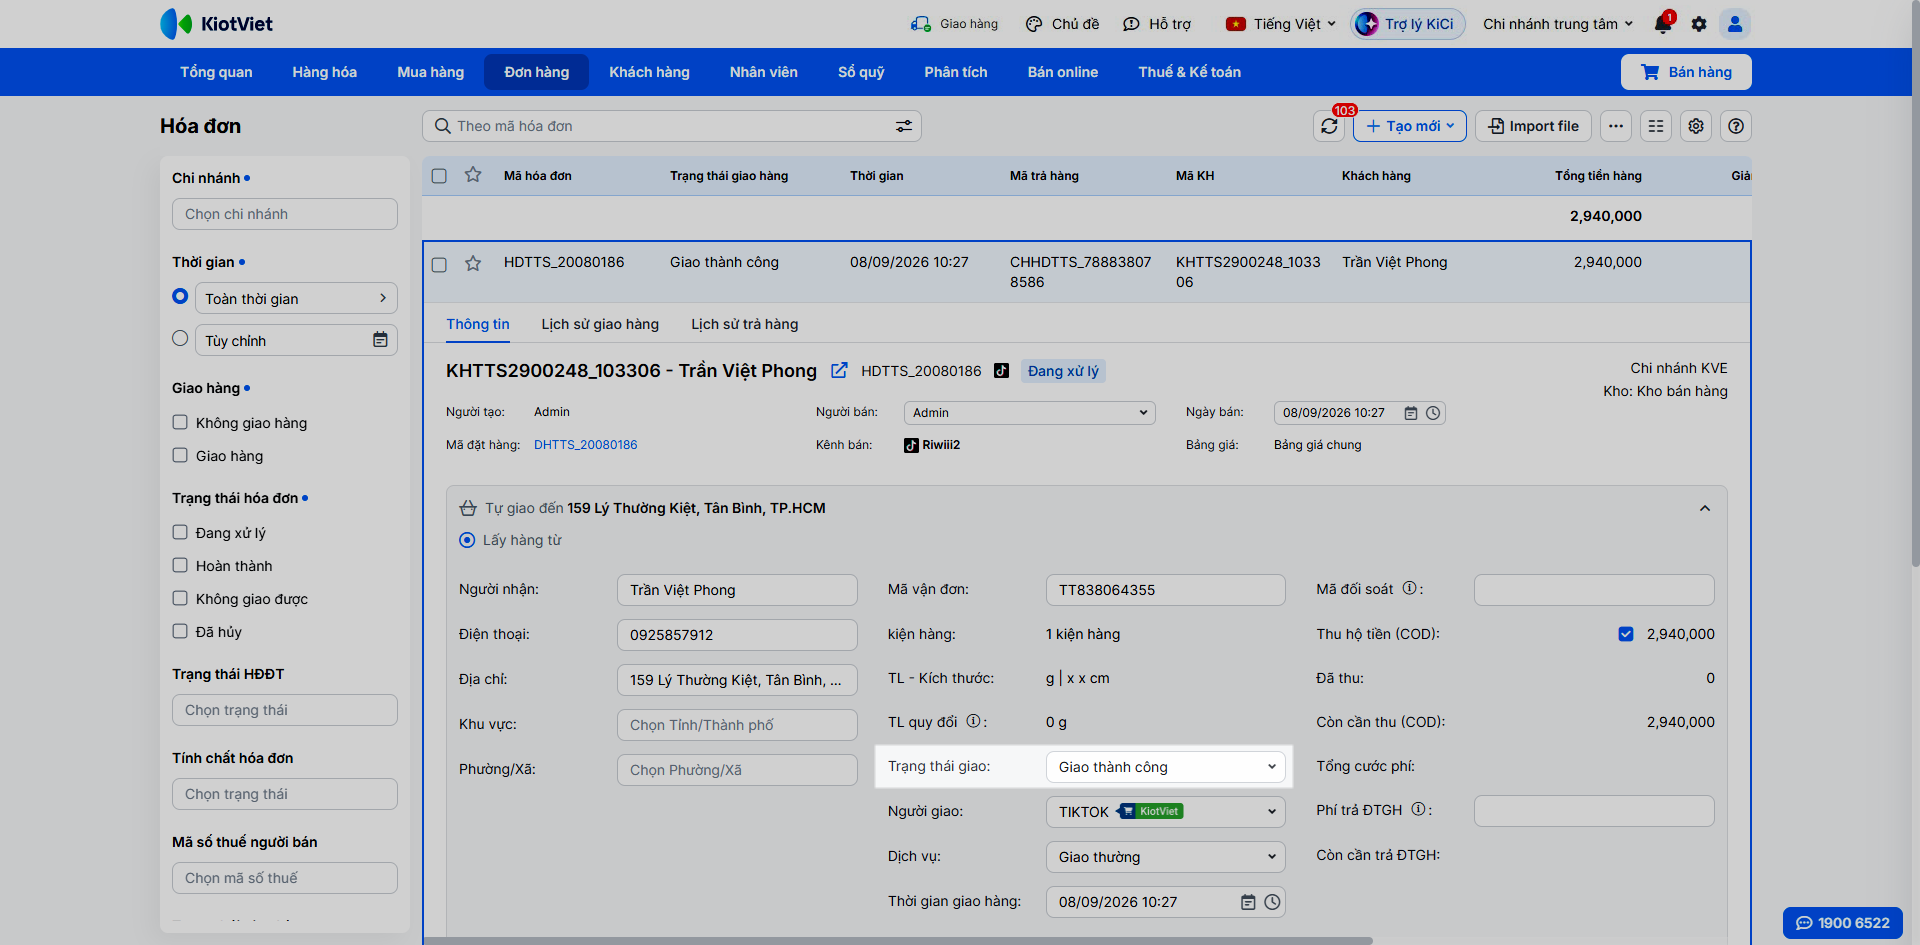Switch to Lịch sử giao hàng tab
Viewport: 1920px width, 945px height.
coord(600,324)
